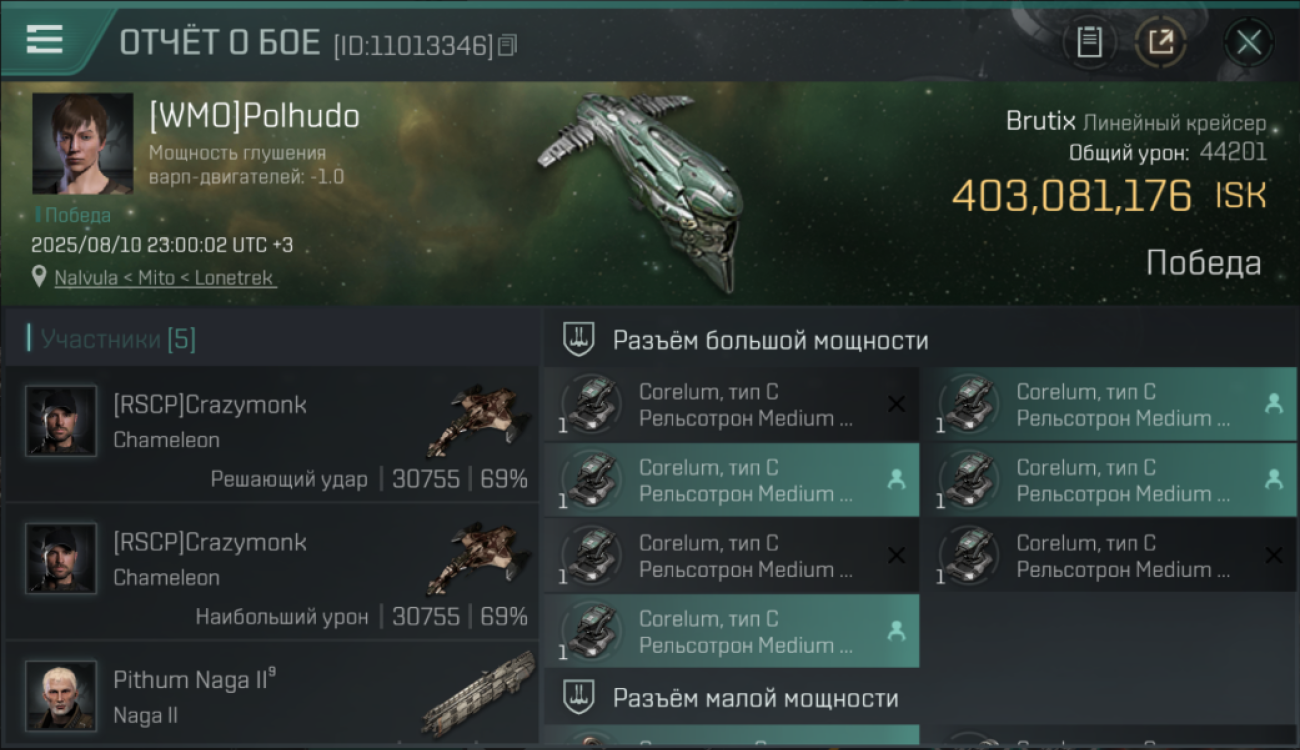The image size is (1300, 750).
Task: Open the clipboard report icon
Action: tap(1089, 42)
